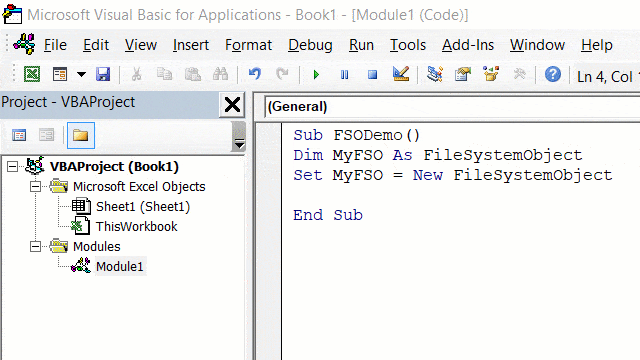This screenshot has height=360, width=640.
Task: Click the code line Sub FSODemo()
Action: (x=357, y=135)
